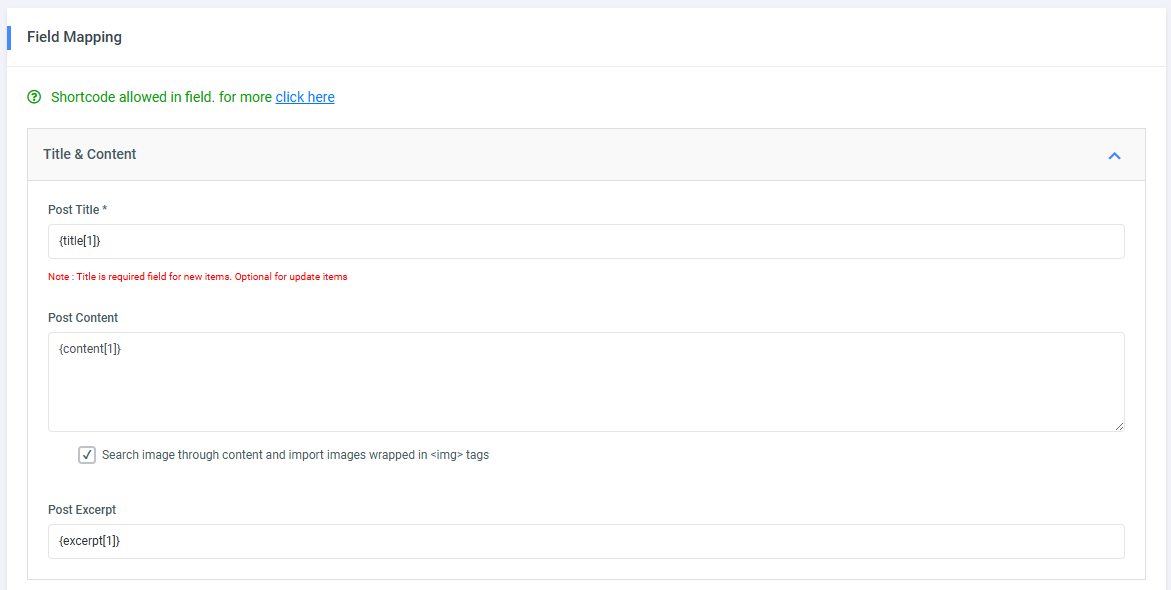
Task: Click inside the Post Content textarea
Action: [586, 390]
